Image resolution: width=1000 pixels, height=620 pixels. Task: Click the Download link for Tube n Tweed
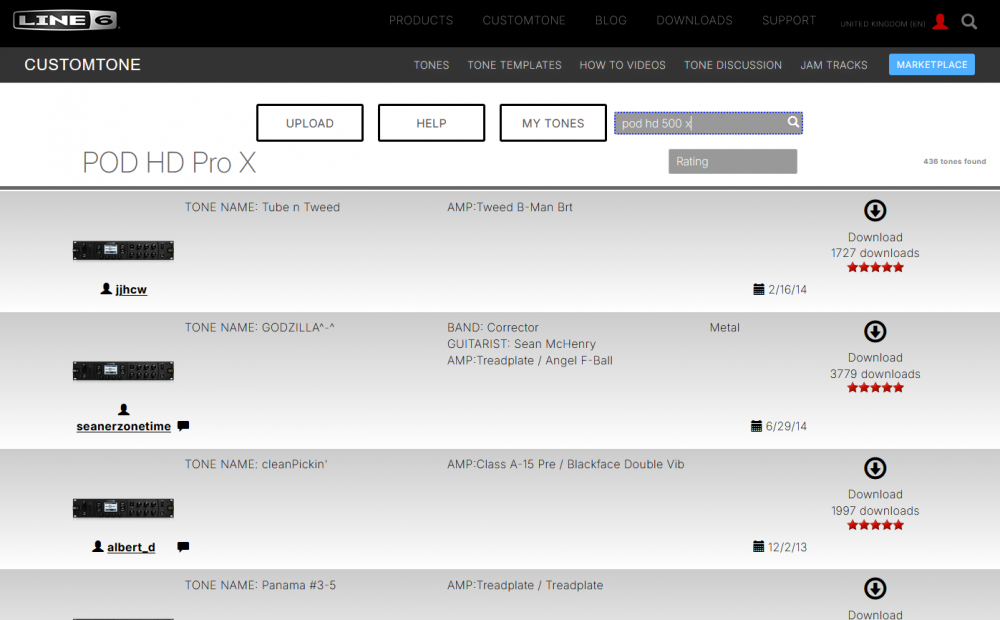[875, 237]
